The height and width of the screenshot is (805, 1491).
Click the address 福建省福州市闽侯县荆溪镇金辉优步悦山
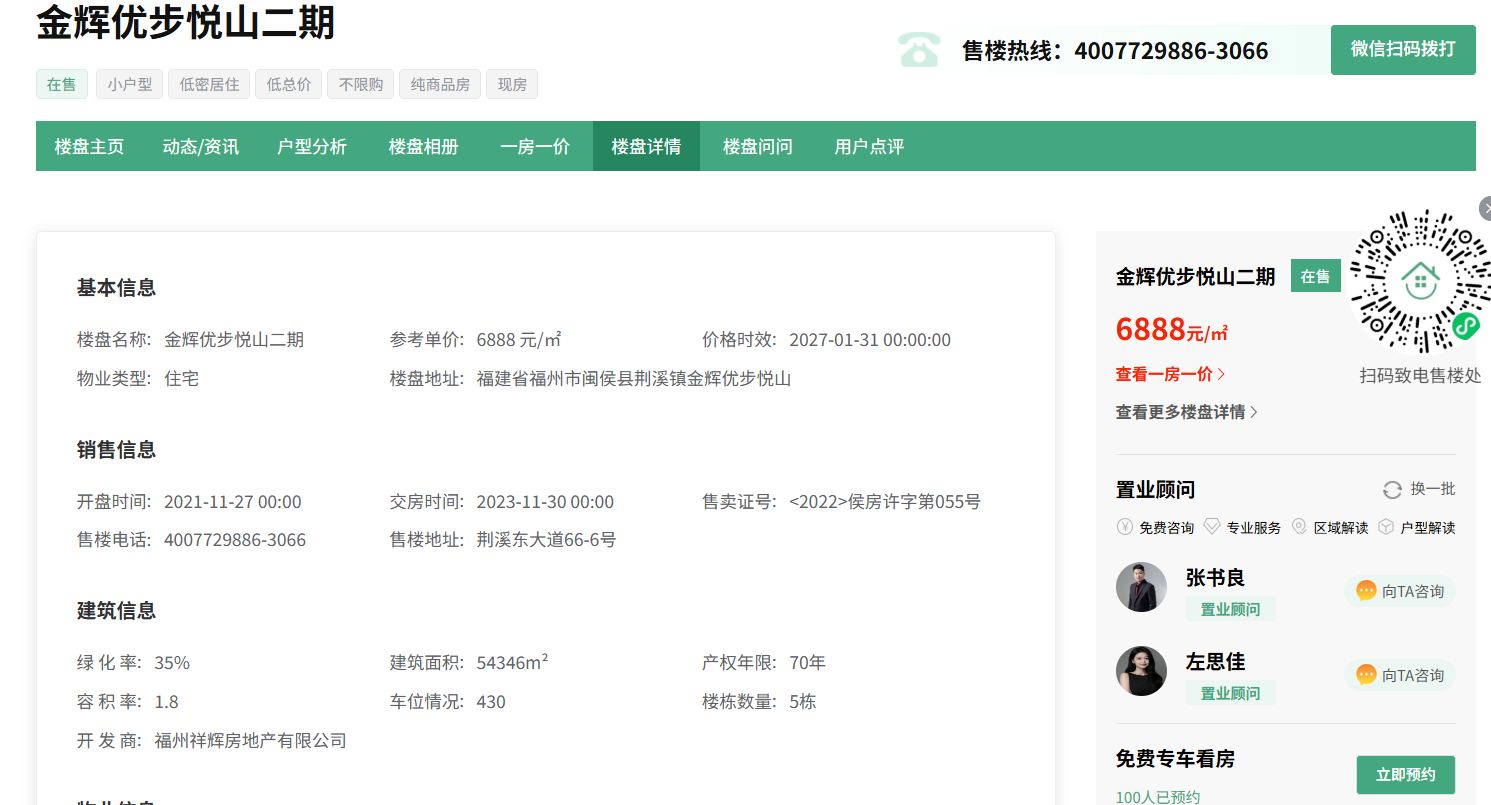point(634,379)
